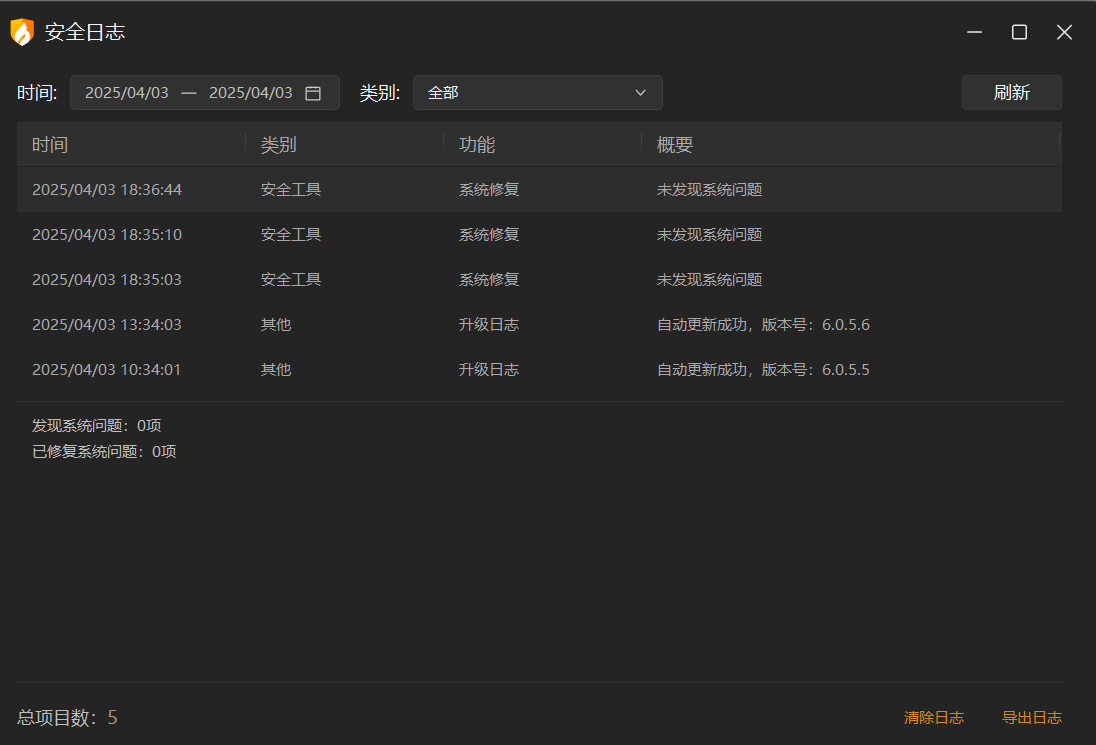Click the 时间 column header
This screenshot has width=1096, height=745.
tap(51, 144)
